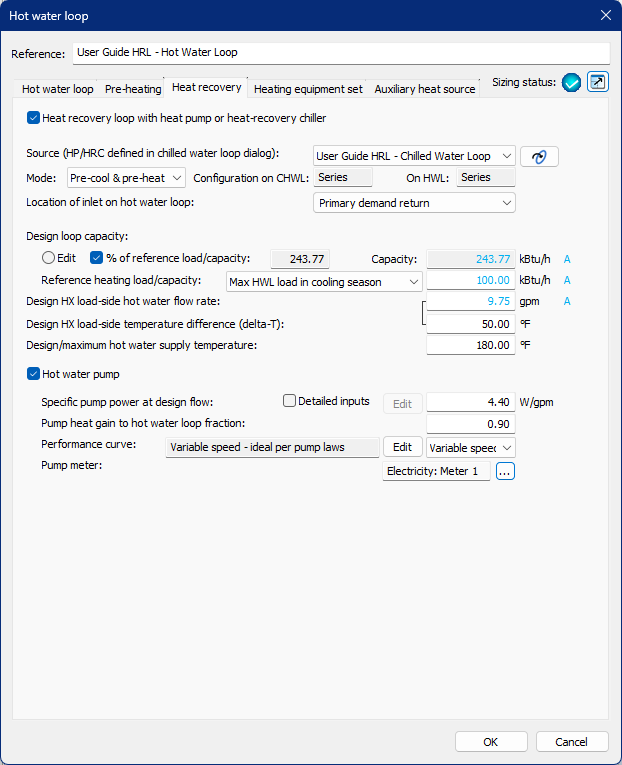Expand the location of inlet dropdown
Viewport: 622px width, 765px height.
(414, 203)
